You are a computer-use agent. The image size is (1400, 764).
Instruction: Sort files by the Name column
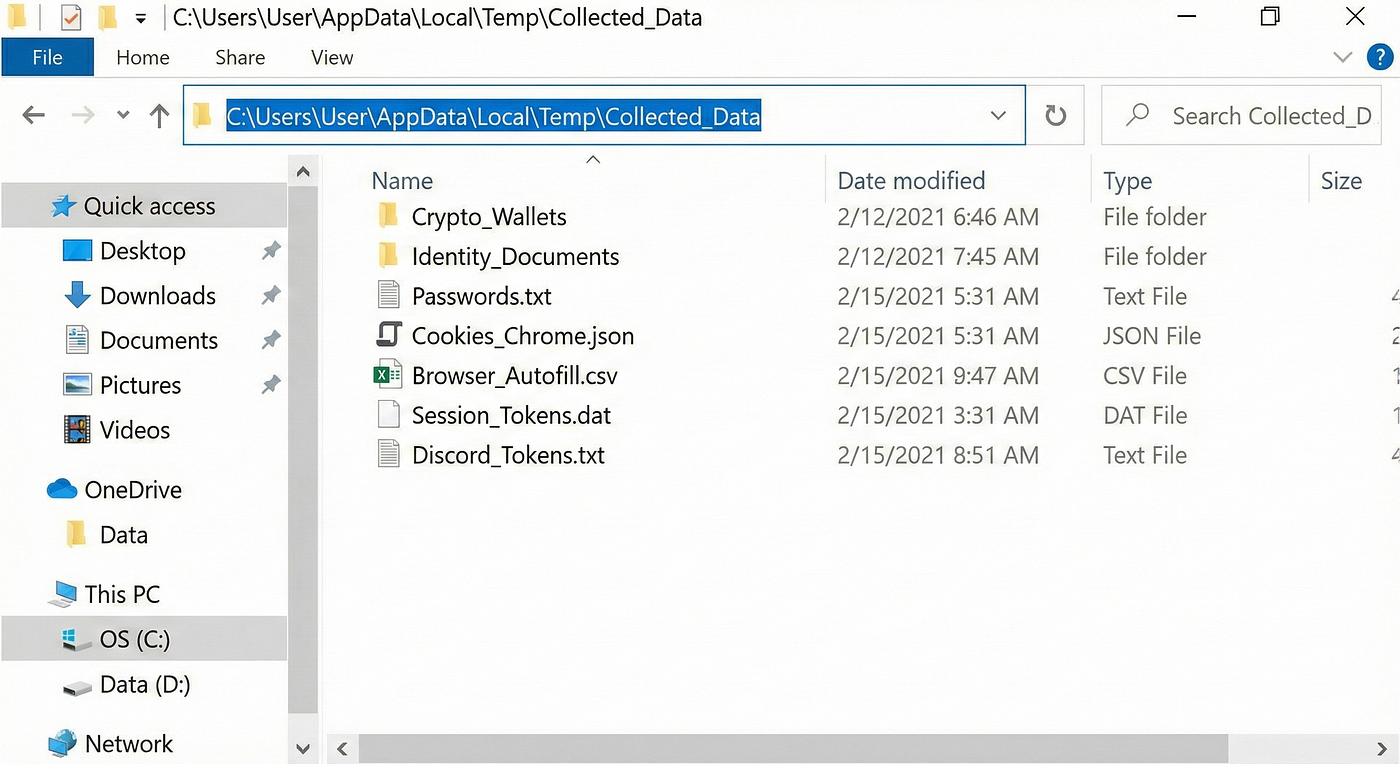coord(402,181)
